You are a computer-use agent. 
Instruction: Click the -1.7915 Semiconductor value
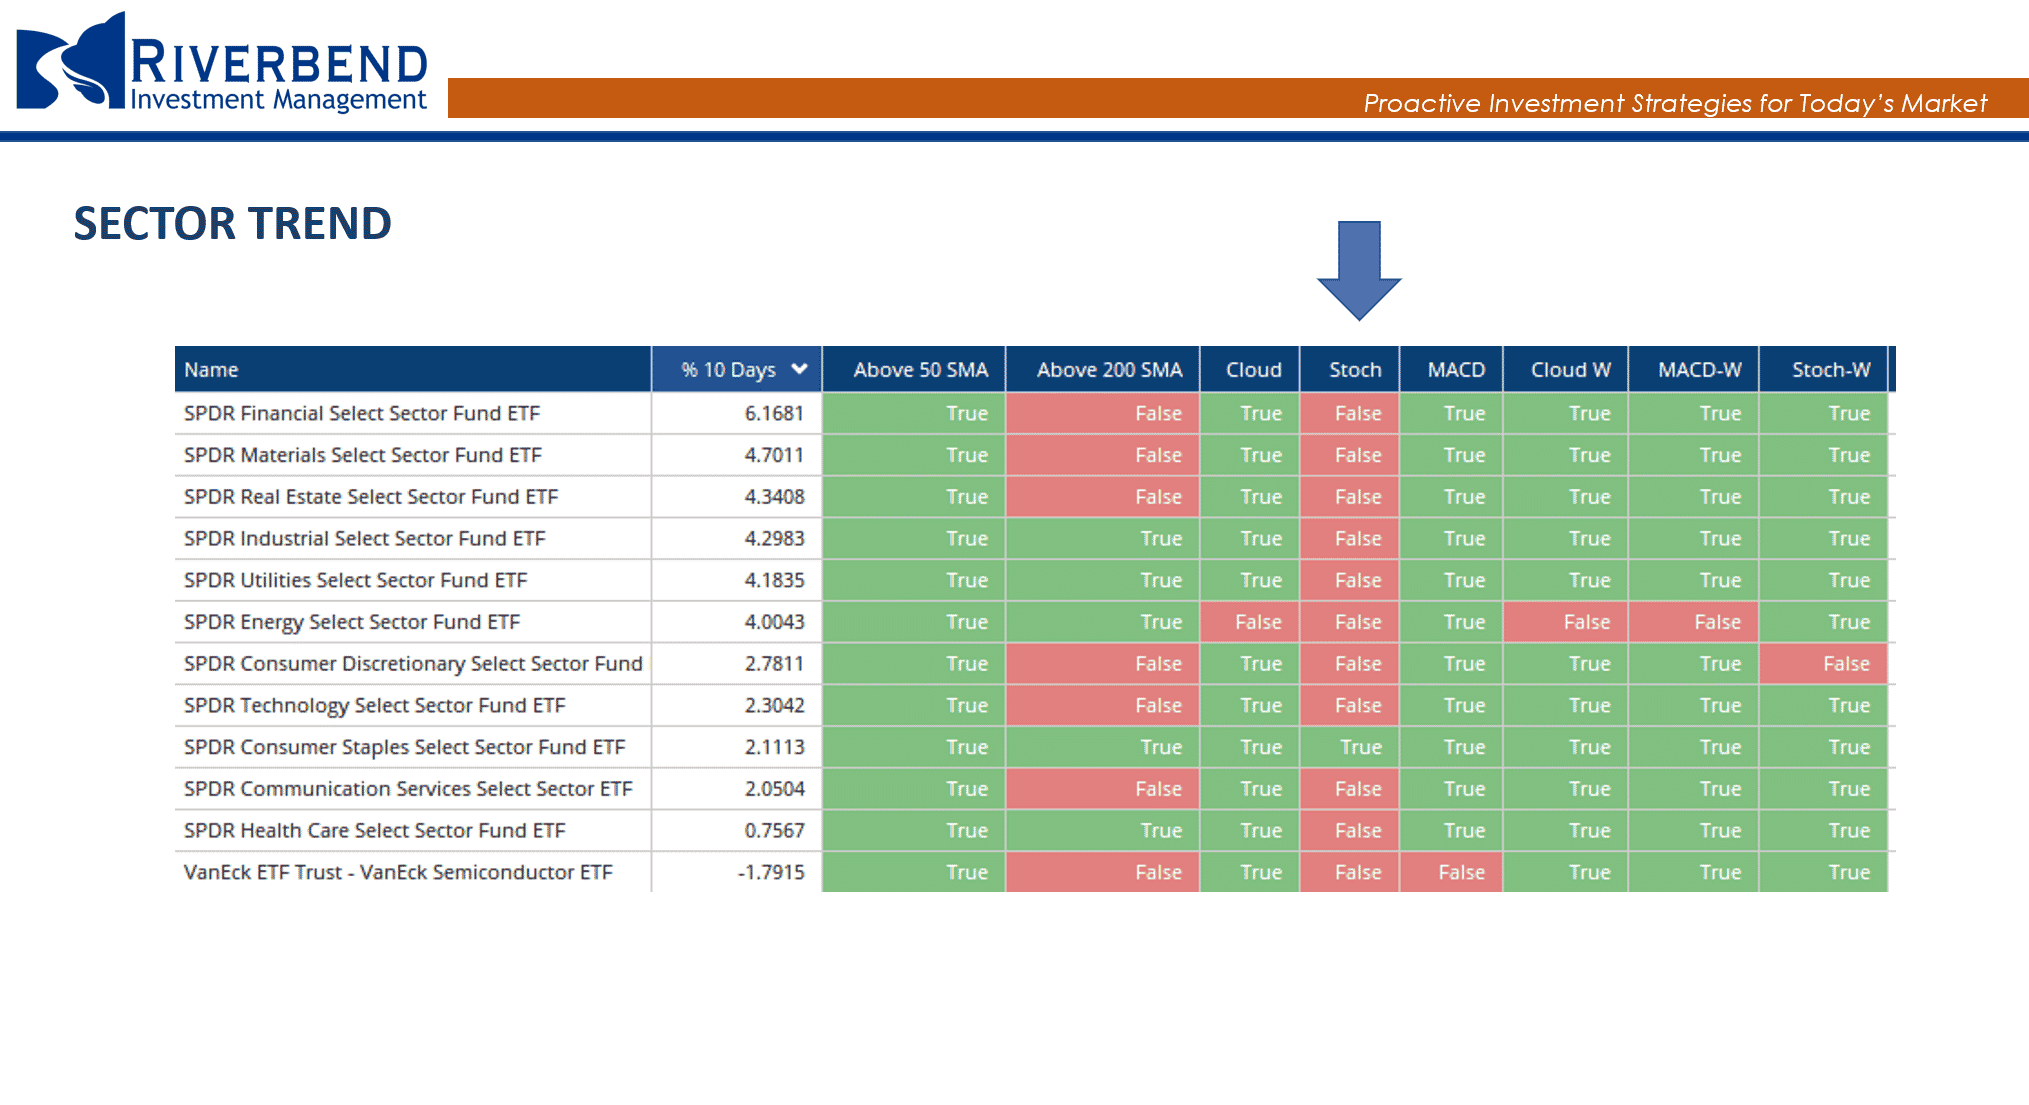click(x=771, y=872)
